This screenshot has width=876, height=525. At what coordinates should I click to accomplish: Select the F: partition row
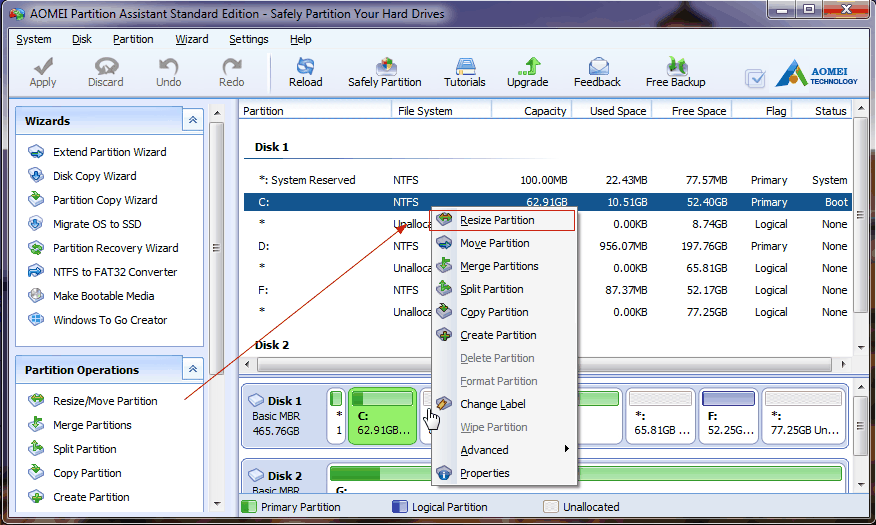pos(548,290)
